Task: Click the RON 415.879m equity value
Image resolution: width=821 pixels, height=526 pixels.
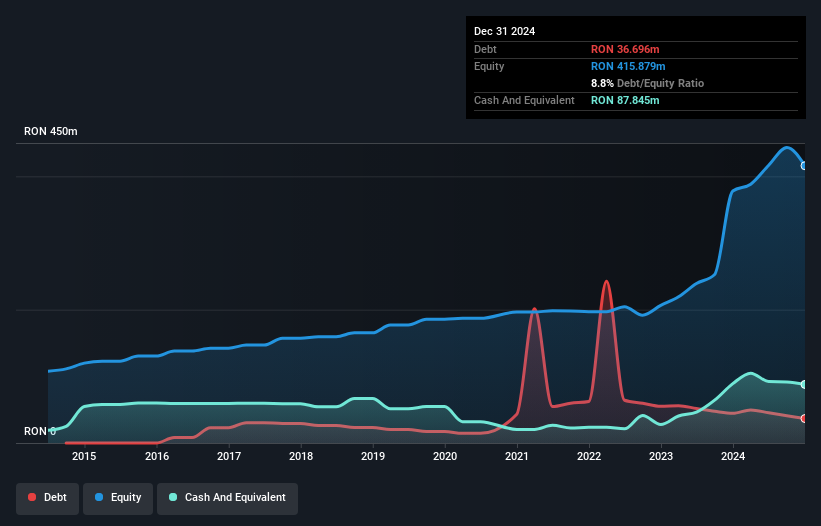Action: point(628,66)
